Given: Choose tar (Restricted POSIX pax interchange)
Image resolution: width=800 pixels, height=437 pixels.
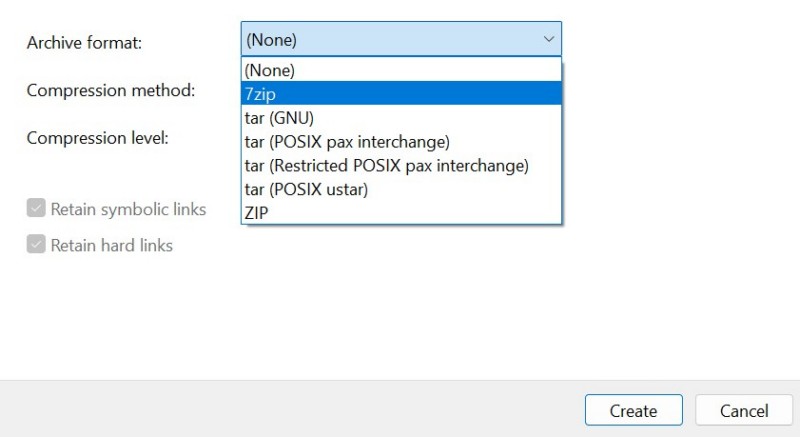Looking at the screenshot, I should click(400, 165).
